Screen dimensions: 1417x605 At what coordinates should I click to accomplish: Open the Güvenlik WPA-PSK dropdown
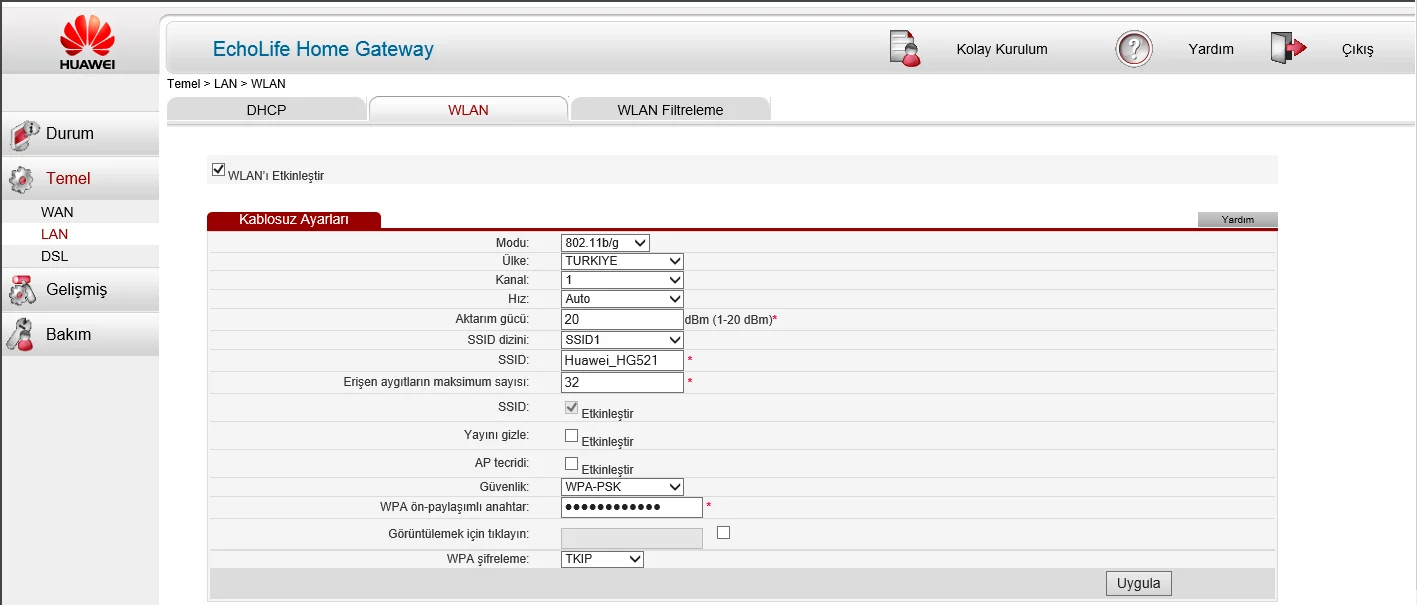pos(622,487)
